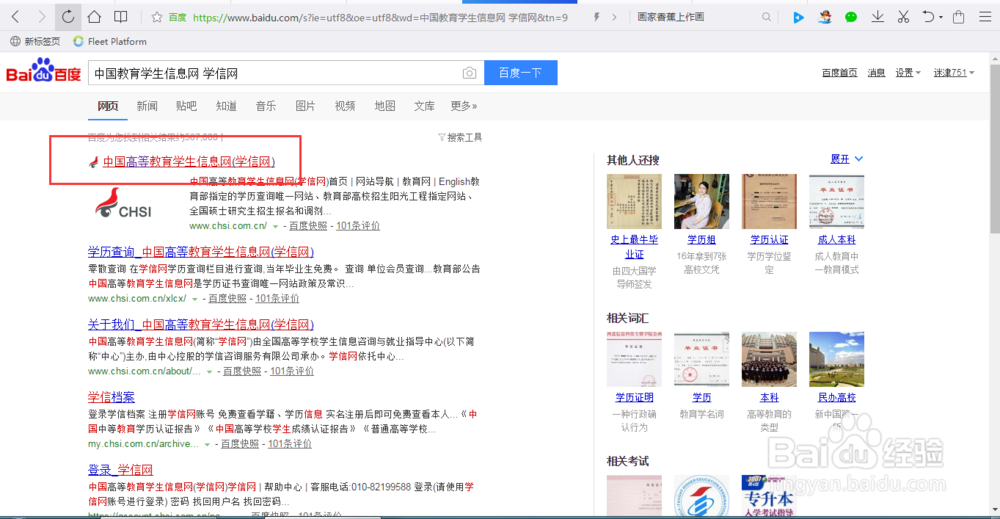Click the Baidu logo

[x=43, y=71]
